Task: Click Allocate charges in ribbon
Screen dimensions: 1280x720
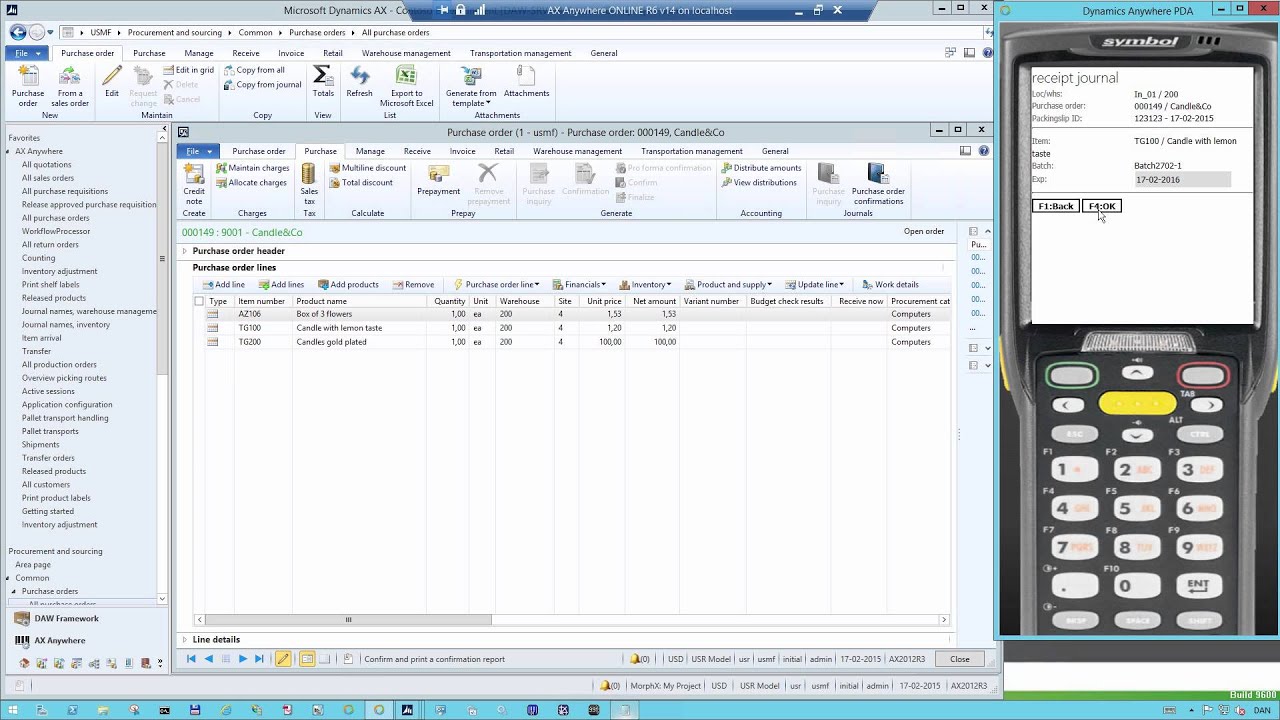Action: 251,182
